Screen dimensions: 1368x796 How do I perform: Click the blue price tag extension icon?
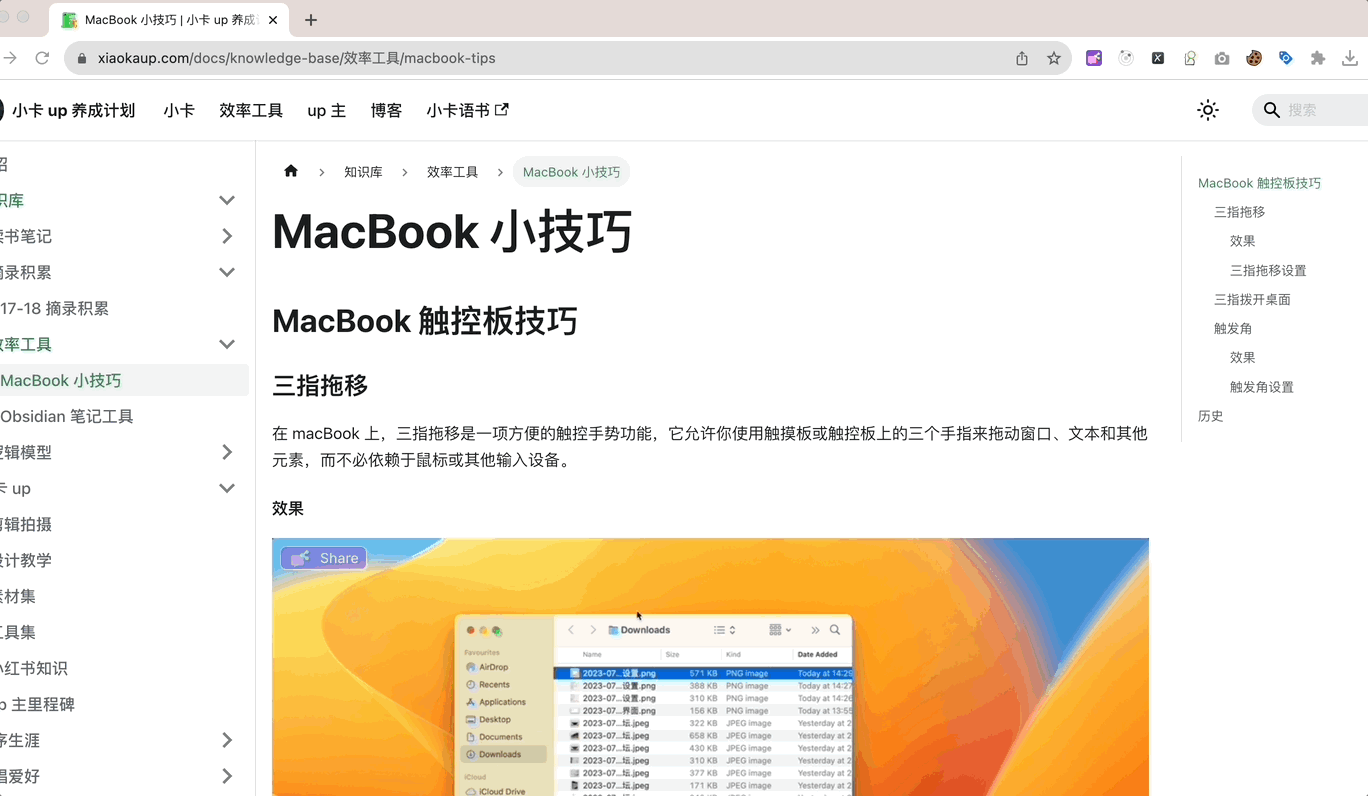click(1286, 58)
